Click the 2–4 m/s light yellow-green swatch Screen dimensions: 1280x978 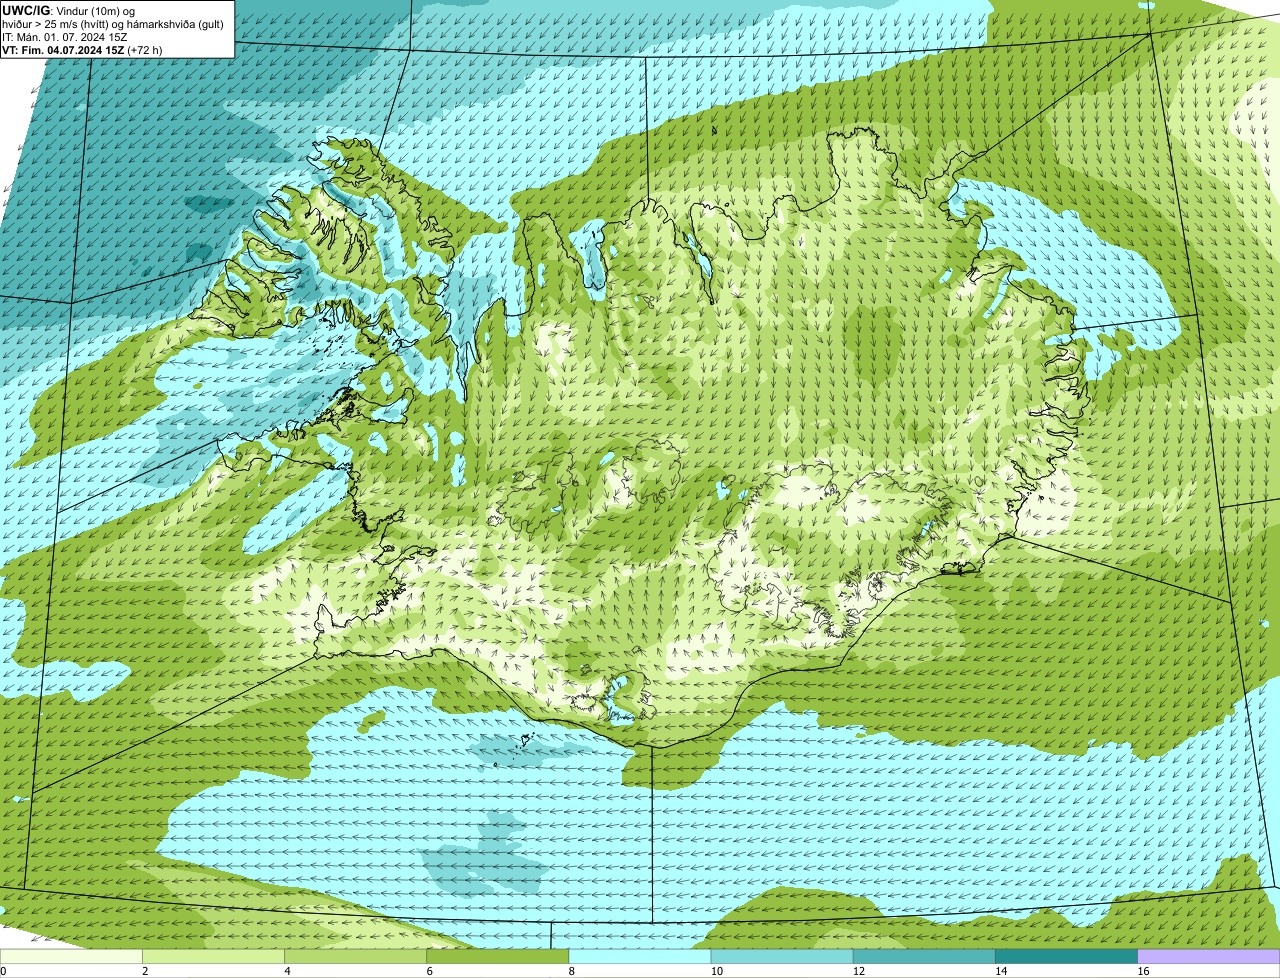[214, 956]
